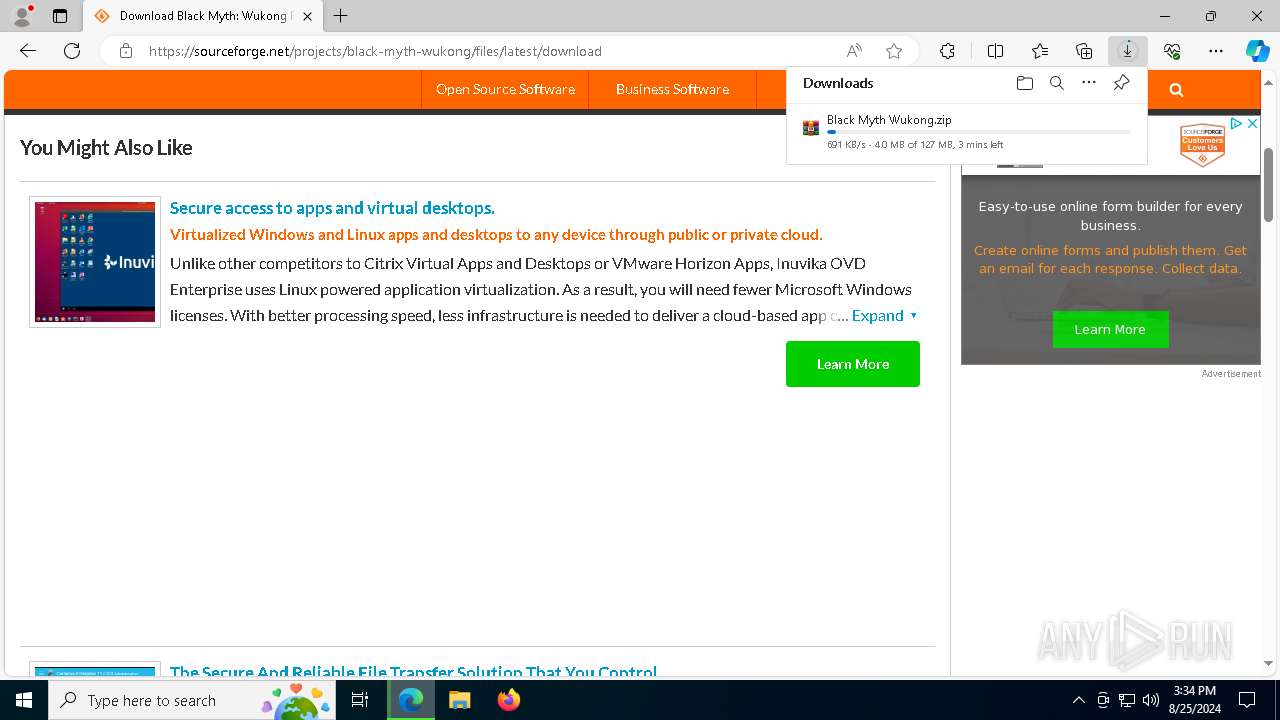Close the Download Black Myth tab
1280x720 pixels.
307,16
